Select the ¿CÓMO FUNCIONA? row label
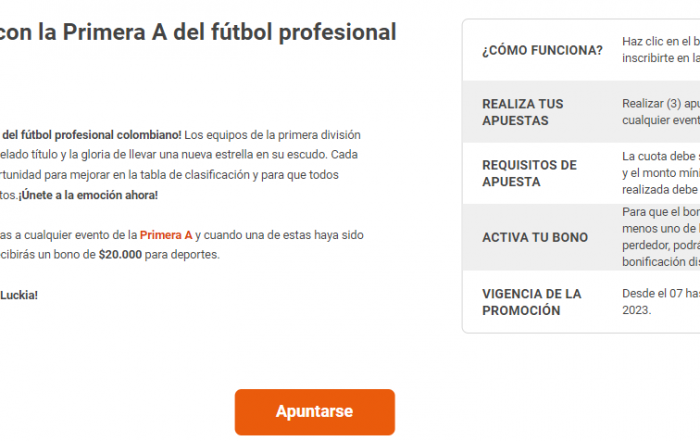Viewport: 700px width, 441px height. coord(542,50)
